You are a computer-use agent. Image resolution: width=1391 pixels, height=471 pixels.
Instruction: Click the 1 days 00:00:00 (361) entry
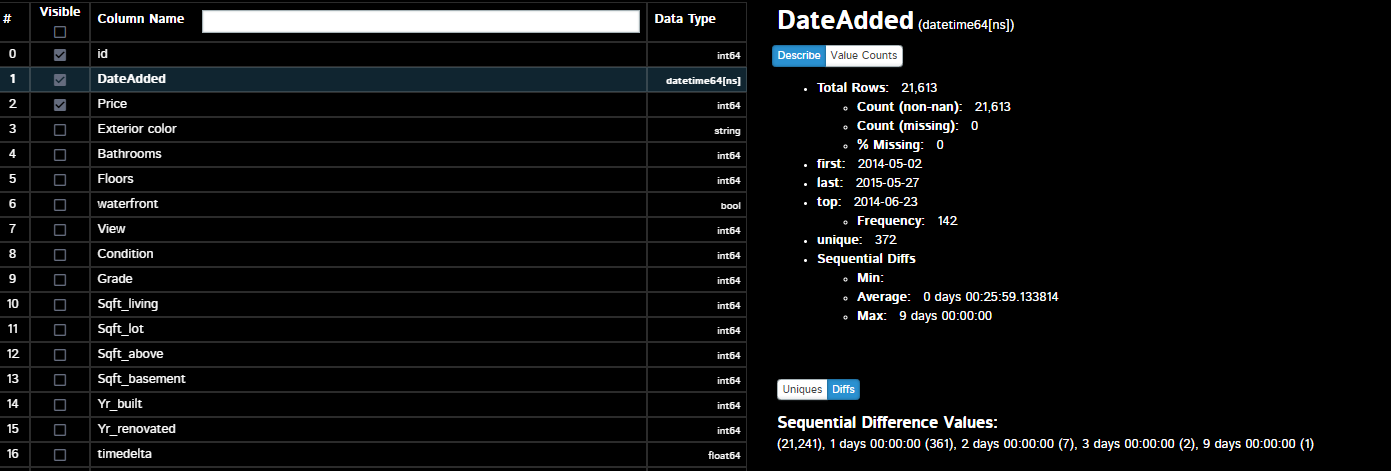(x=888, y=443)
